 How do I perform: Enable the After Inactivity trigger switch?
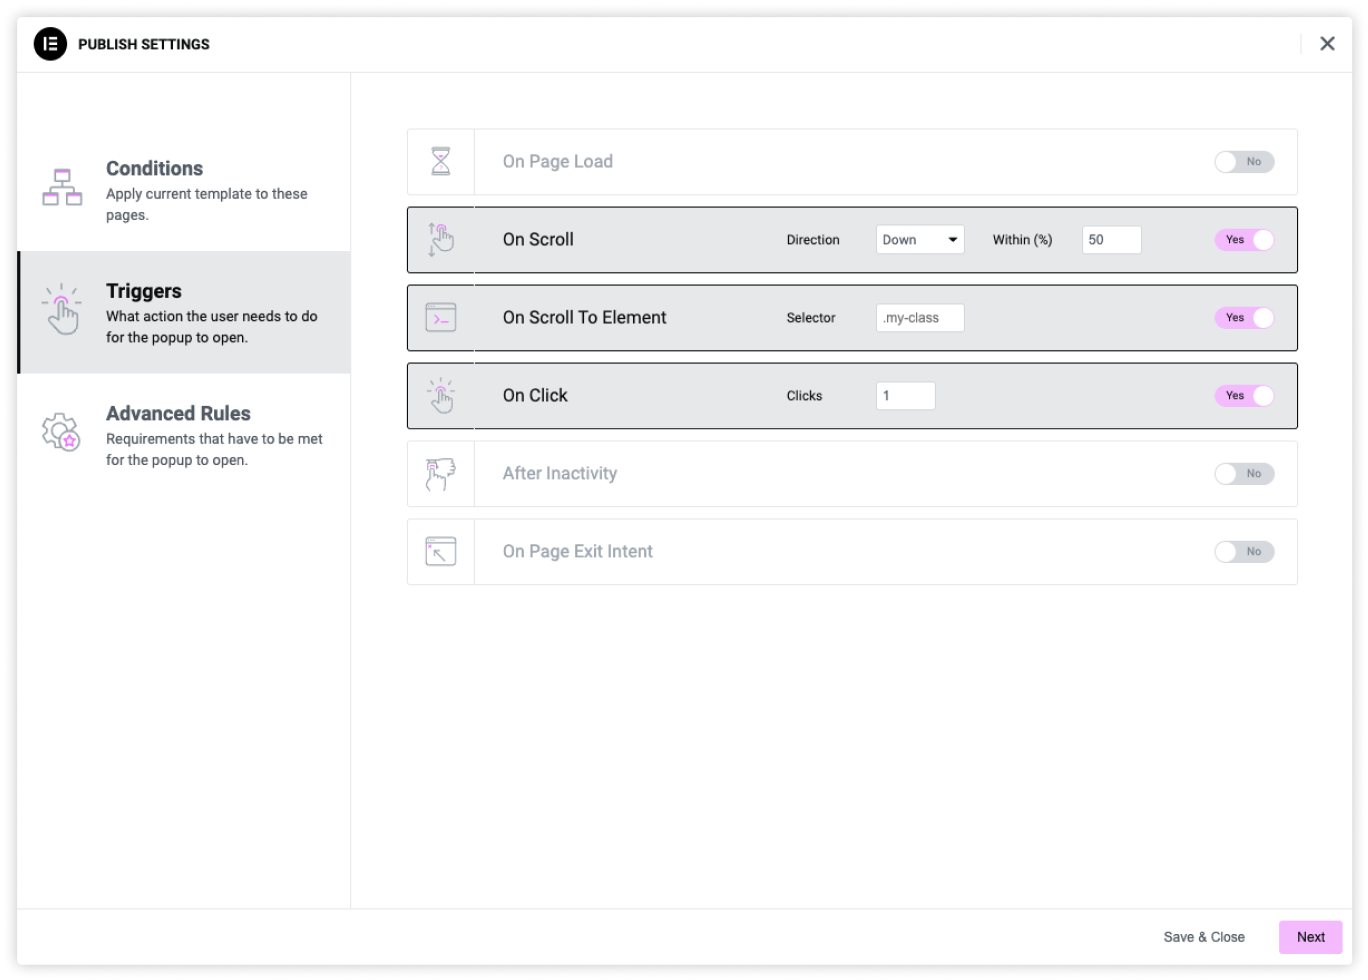click(x=1244, y=474)
